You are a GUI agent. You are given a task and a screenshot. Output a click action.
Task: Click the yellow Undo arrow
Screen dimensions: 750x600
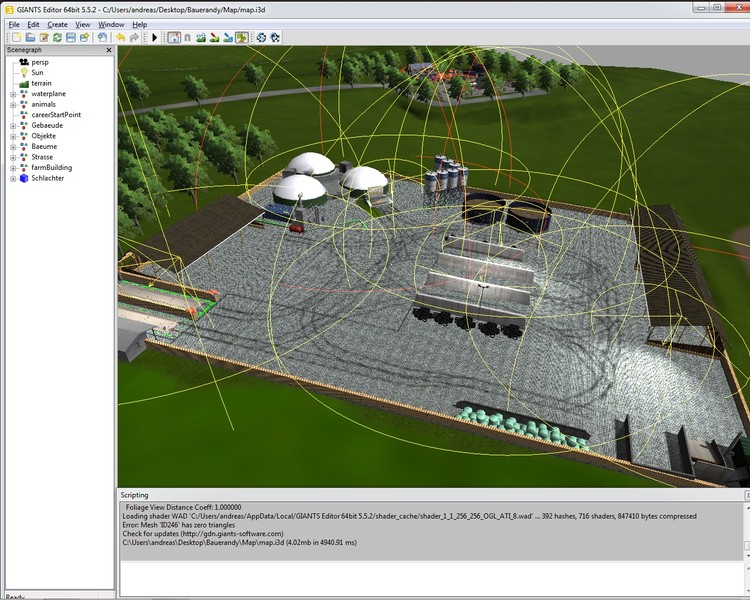pyautogui.click(x=121, y=37)
